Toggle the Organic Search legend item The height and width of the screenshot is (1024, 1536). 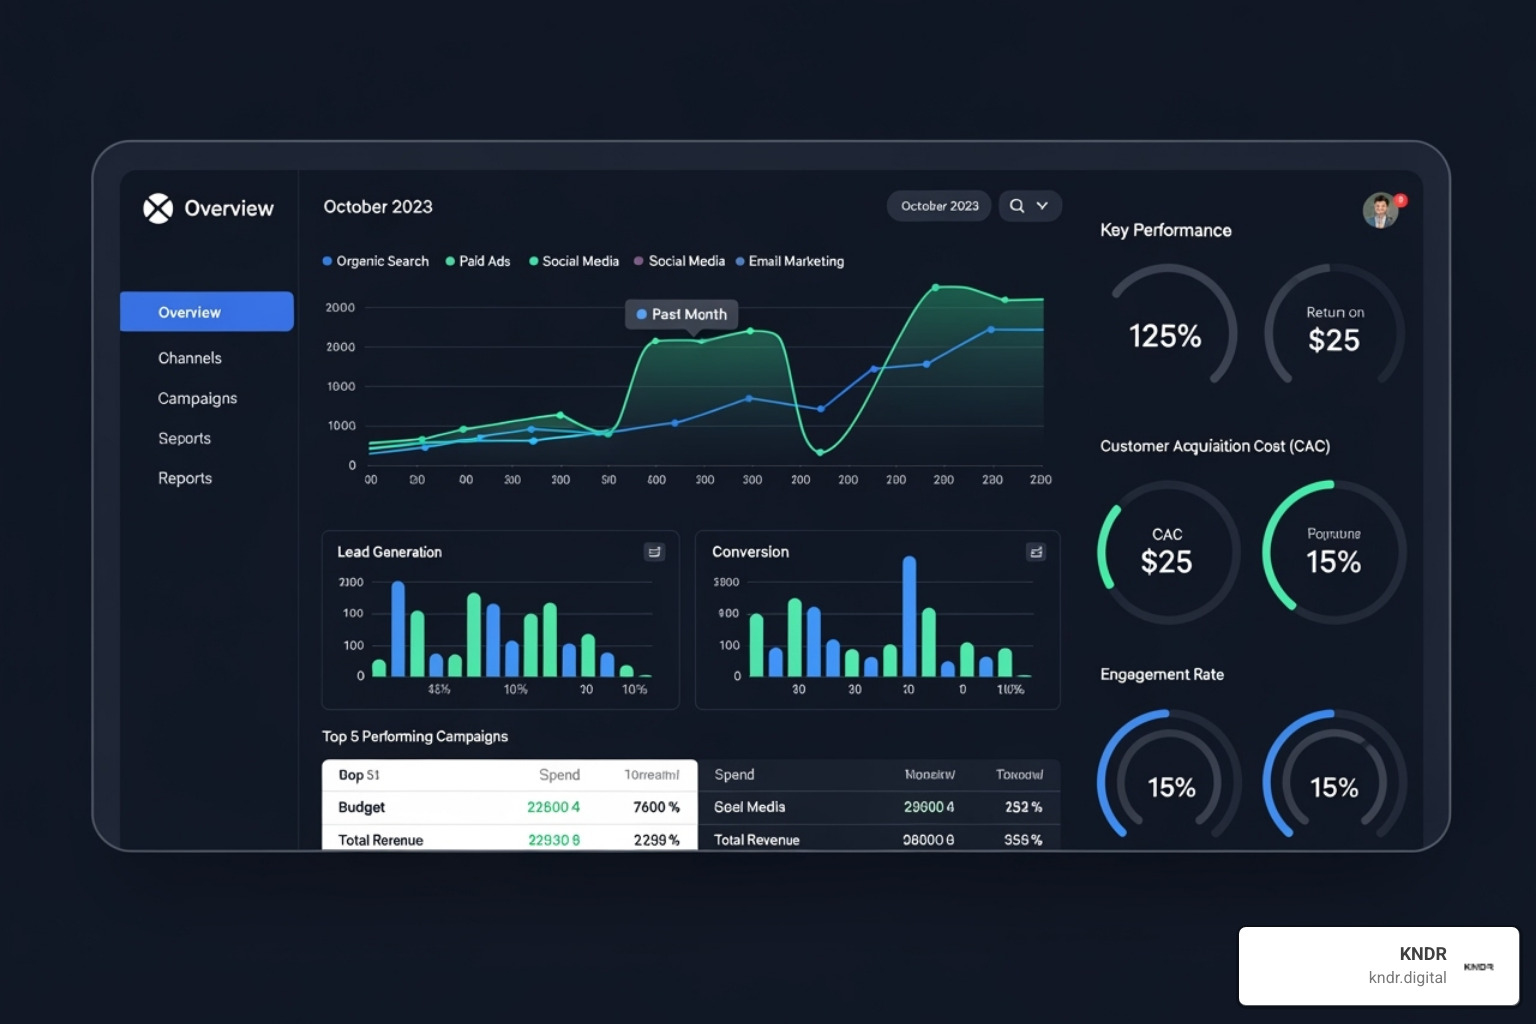coord(376,261)
